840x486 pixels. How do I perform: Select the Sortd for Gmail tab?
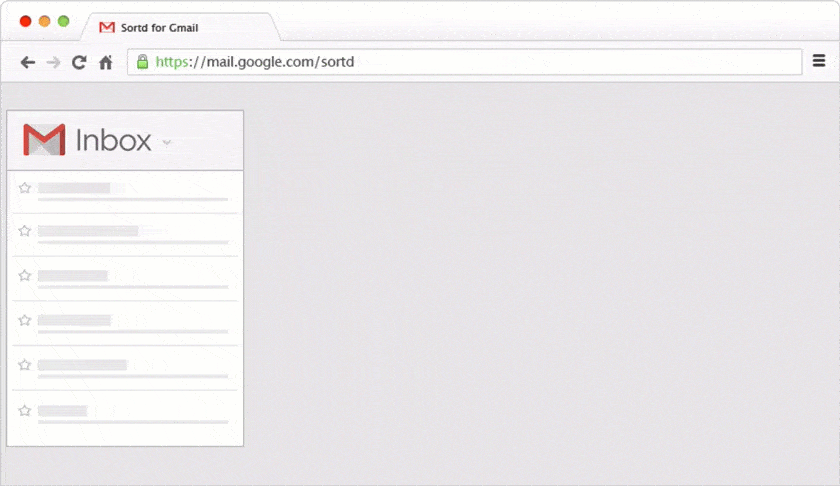[x=180, y=27]
